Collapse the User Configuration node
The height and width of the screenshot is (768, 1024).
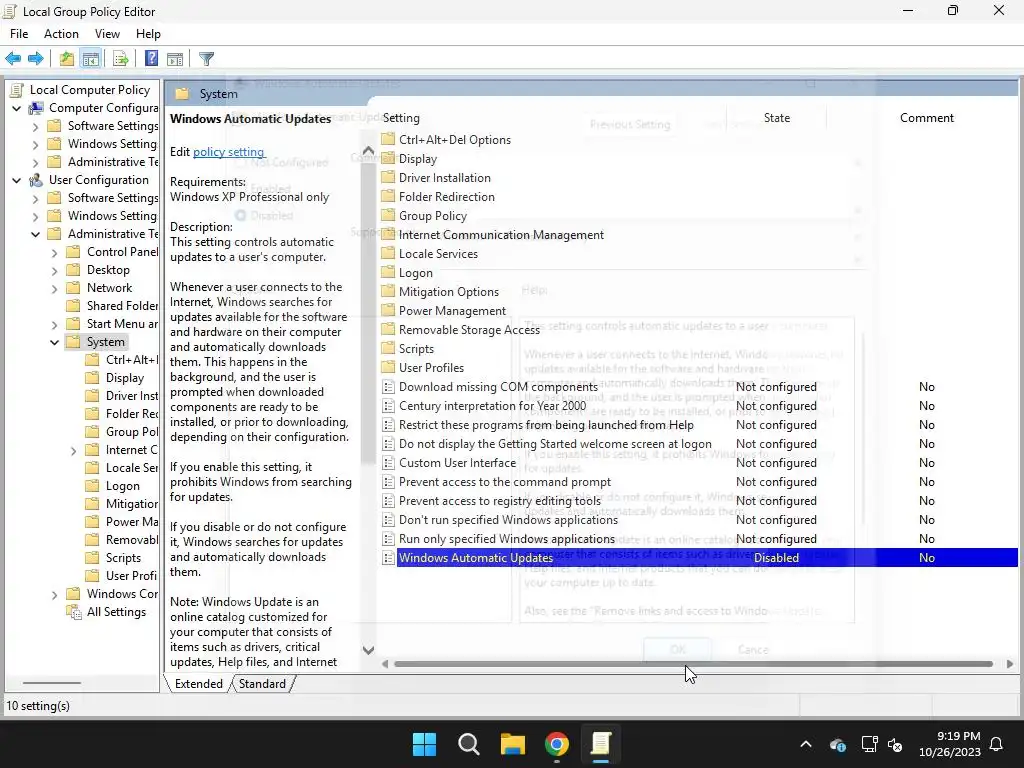click(17, 180)
